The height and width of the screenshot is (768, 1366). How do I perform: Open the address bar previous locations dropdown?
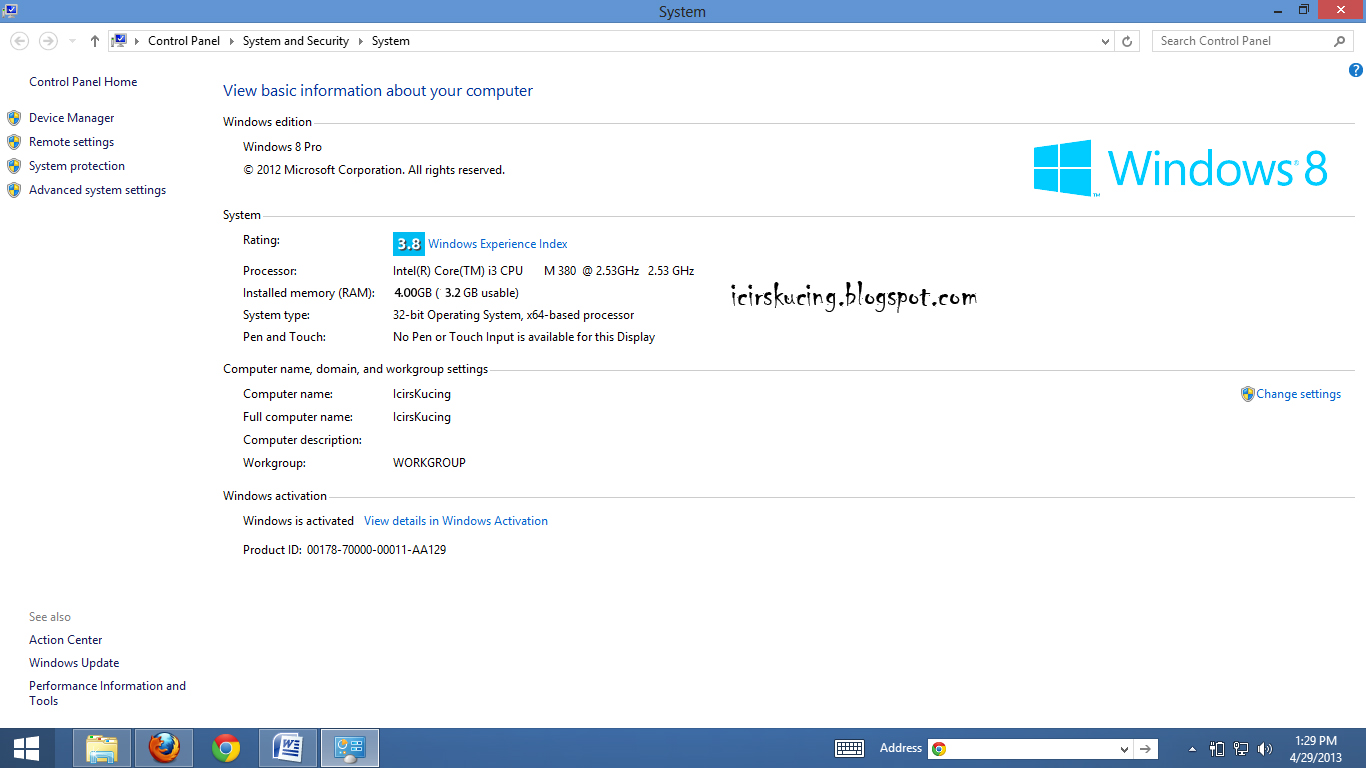click(x=1105, y=42)
